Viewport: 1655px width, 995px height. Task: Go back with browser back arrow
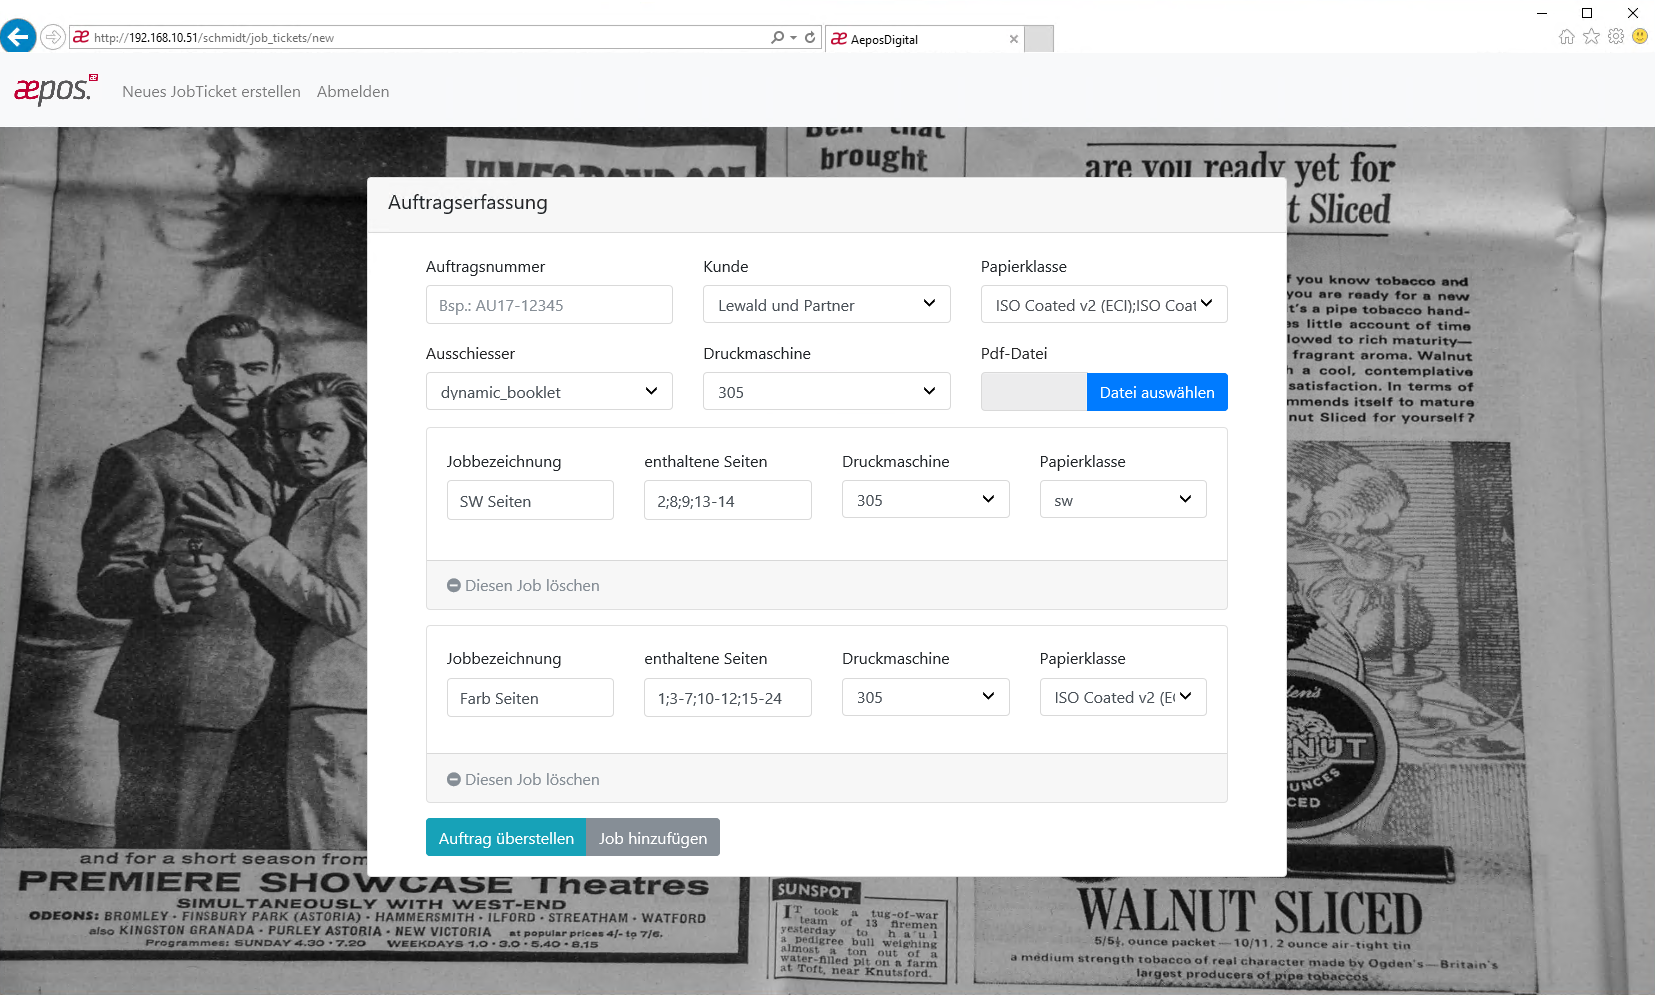tap(18, 37)
